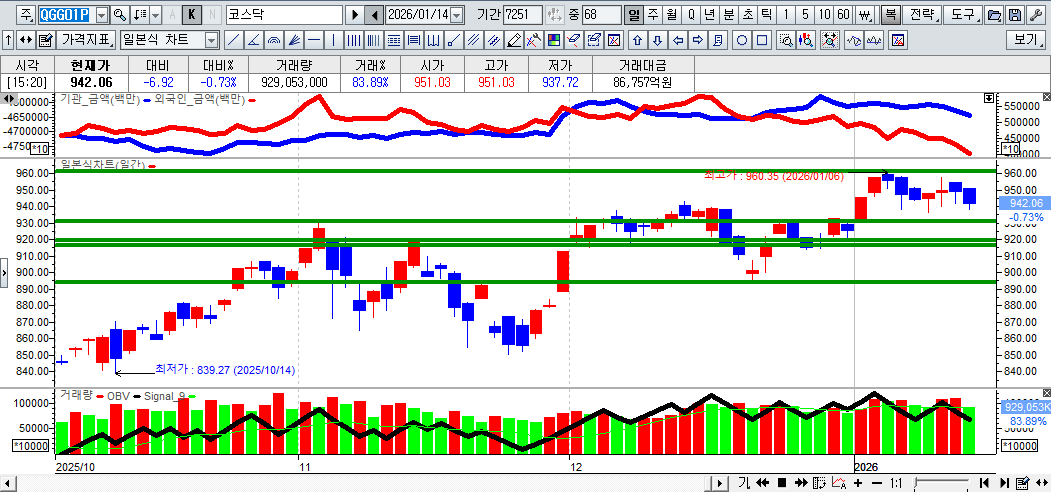Click the 보기 view button
Screen dimensions: 1051x492
coord(1025,40)
